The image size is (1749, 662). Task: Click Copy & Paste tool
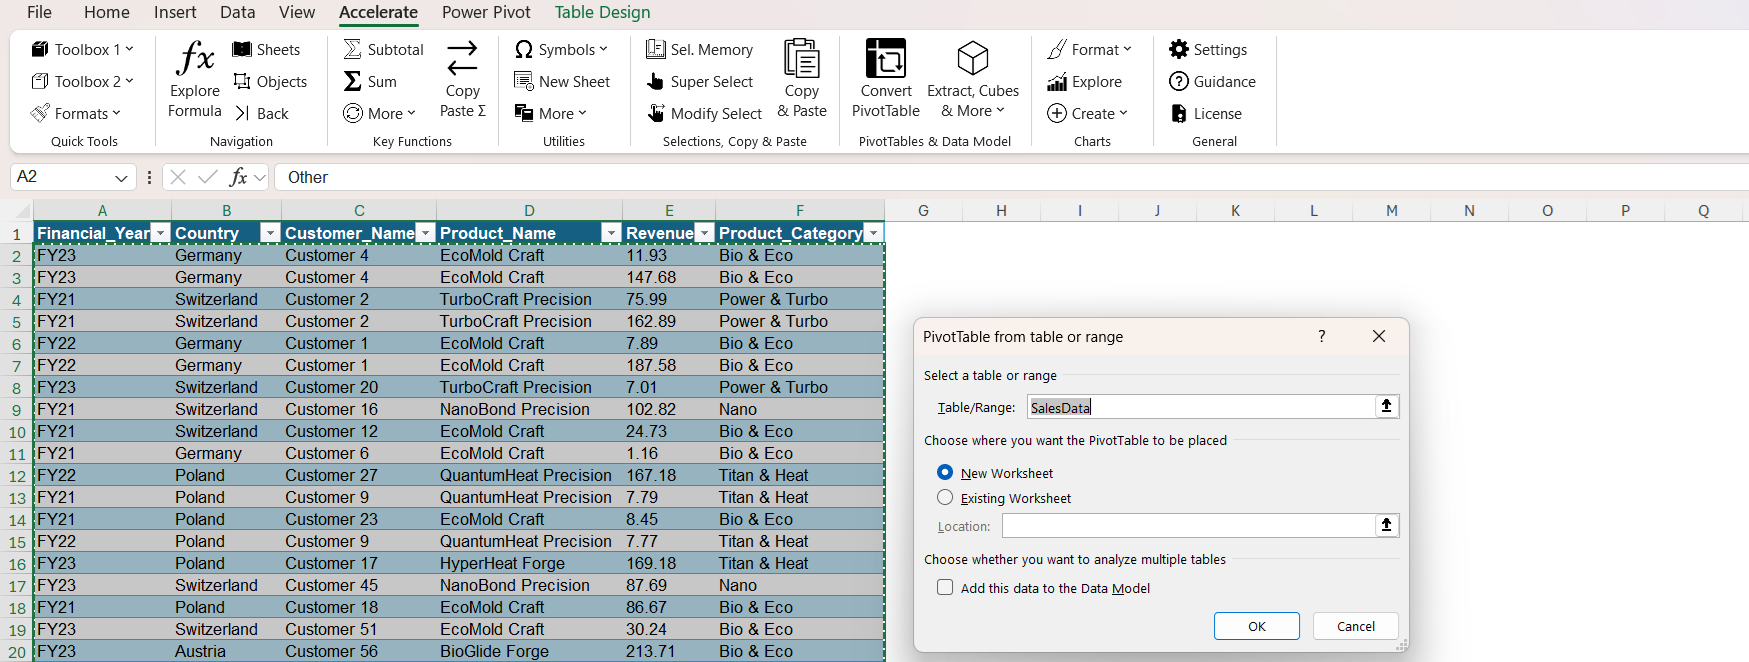[802, 80]
